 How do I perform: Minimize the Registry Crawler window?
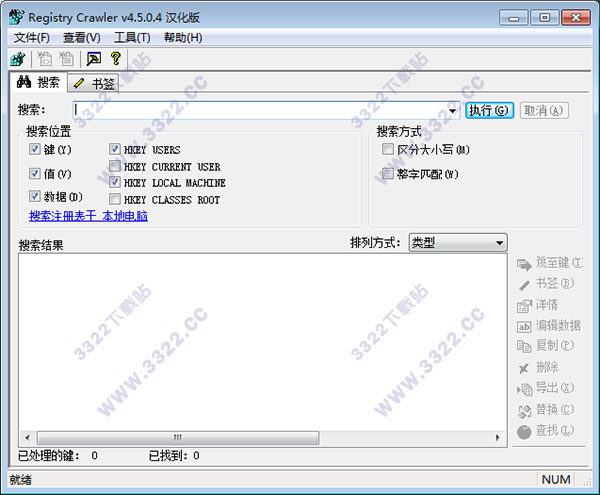pos(514,18)
